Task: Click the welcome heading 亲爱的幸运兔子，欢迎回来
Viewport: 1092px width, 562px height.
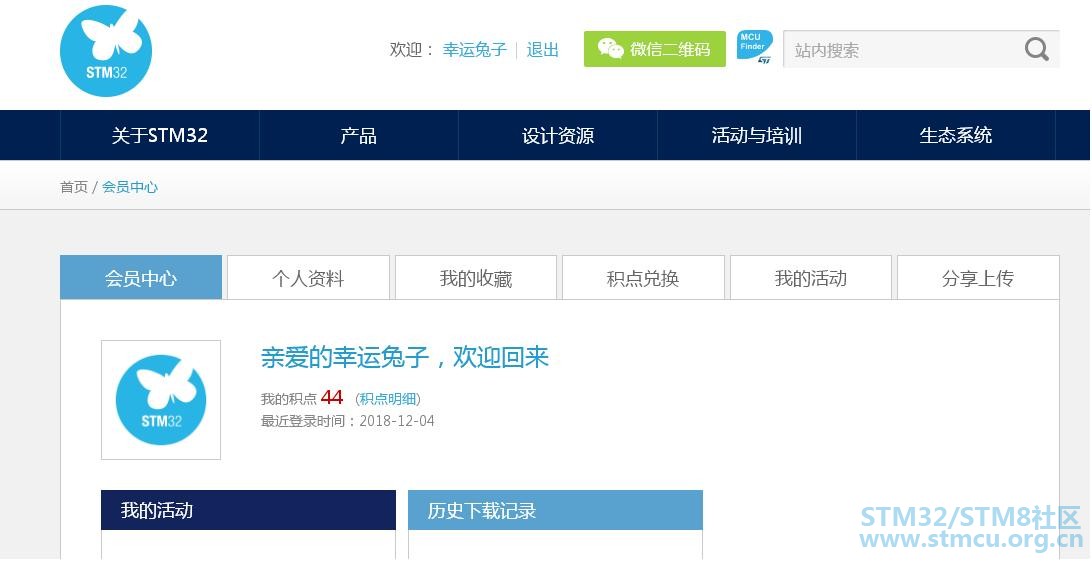Action: (405, 357)
